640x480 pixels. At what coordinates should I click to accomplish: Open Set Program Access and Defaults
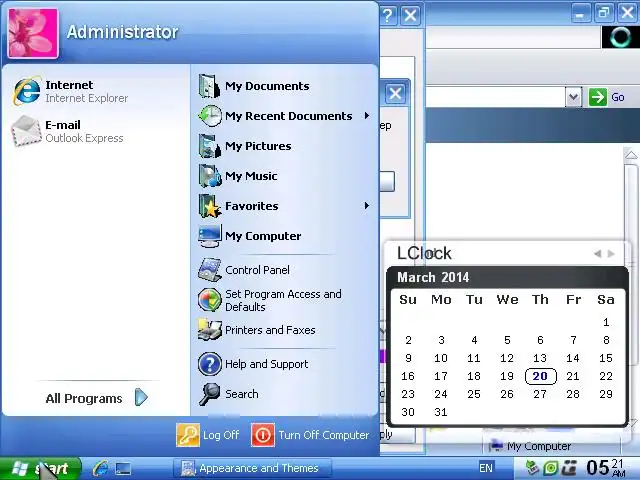click(x=269, y=300)
